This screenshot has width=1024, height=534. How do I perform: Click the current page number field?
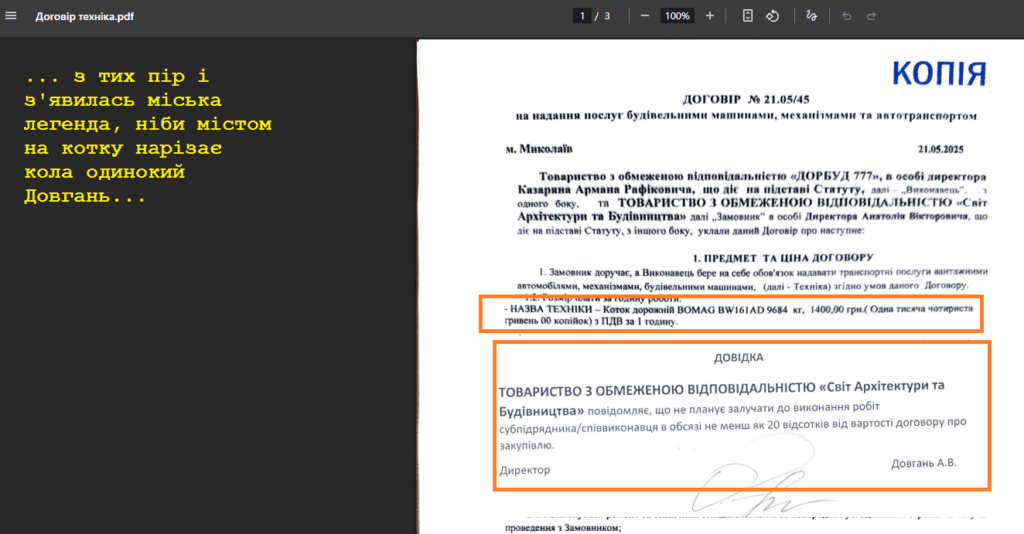pos(582,16)
